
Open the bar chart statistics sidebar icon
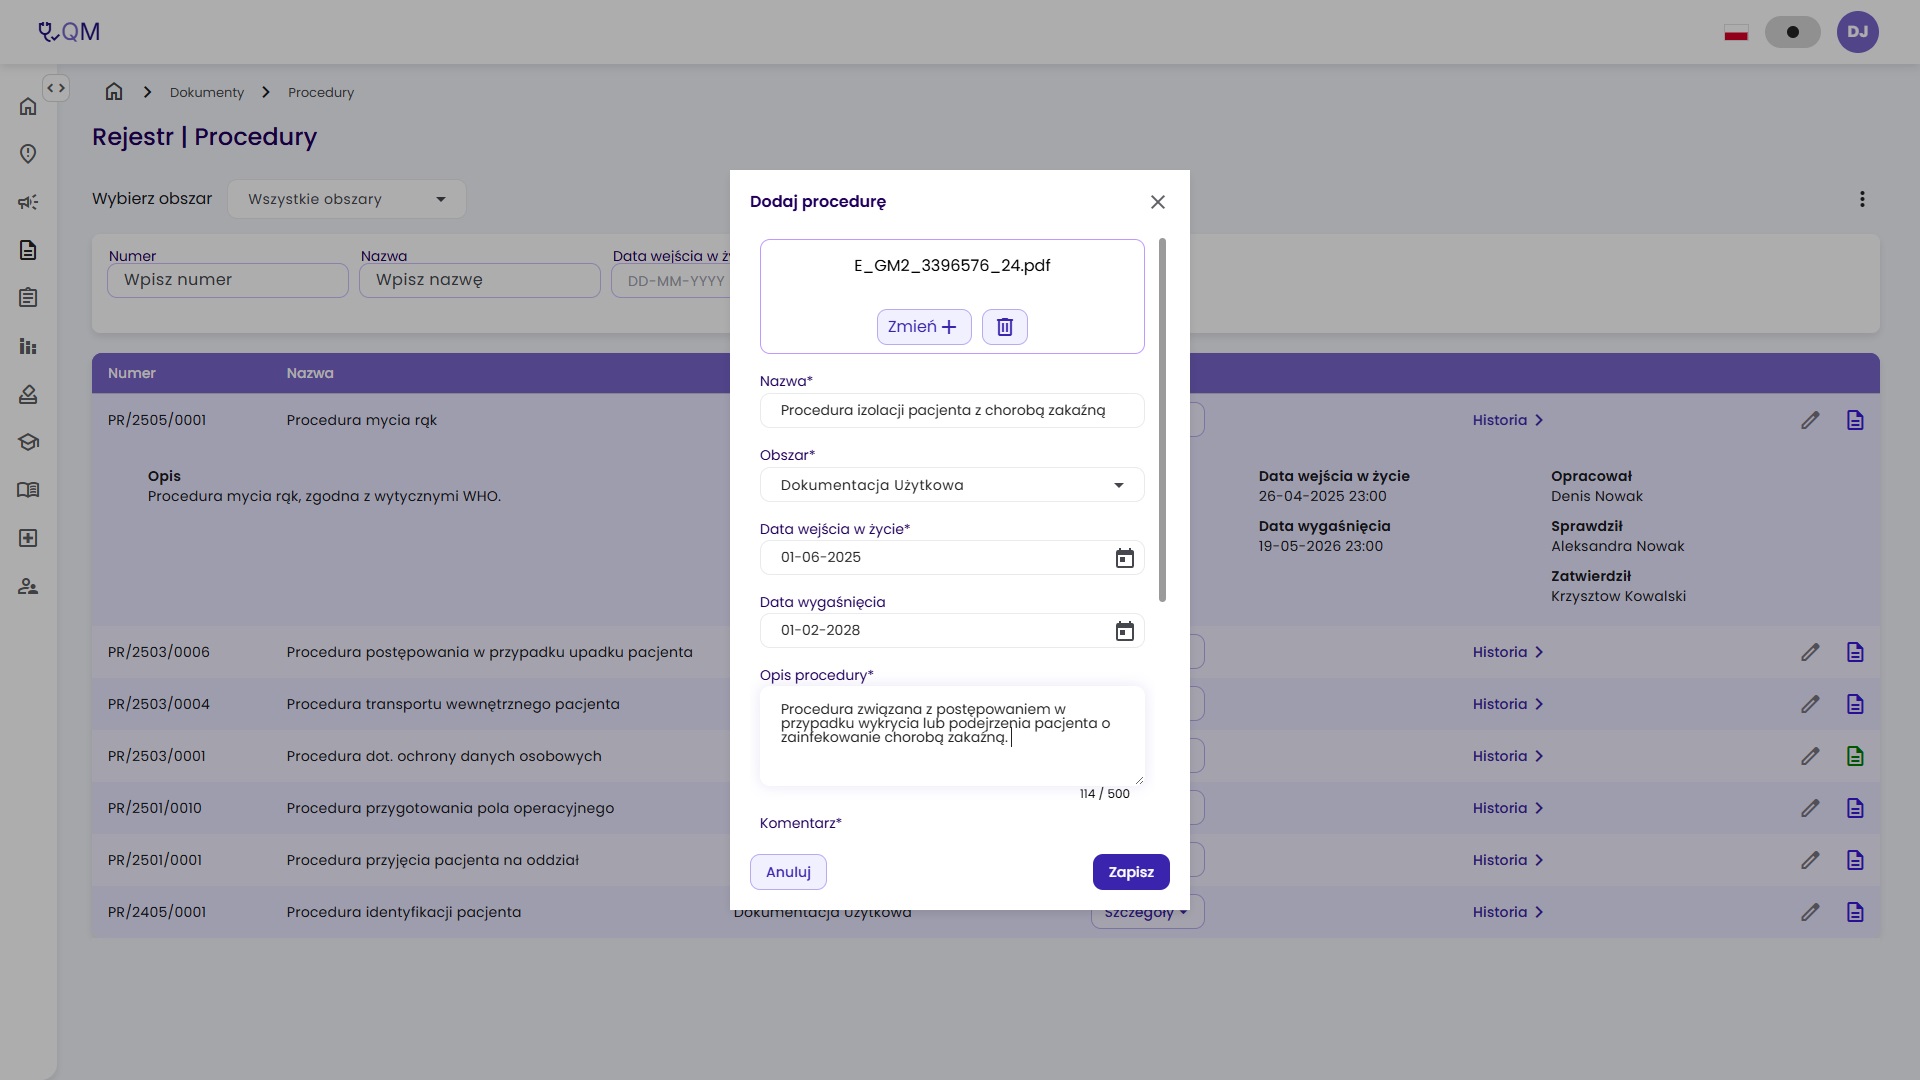click(x=28, y=346)
